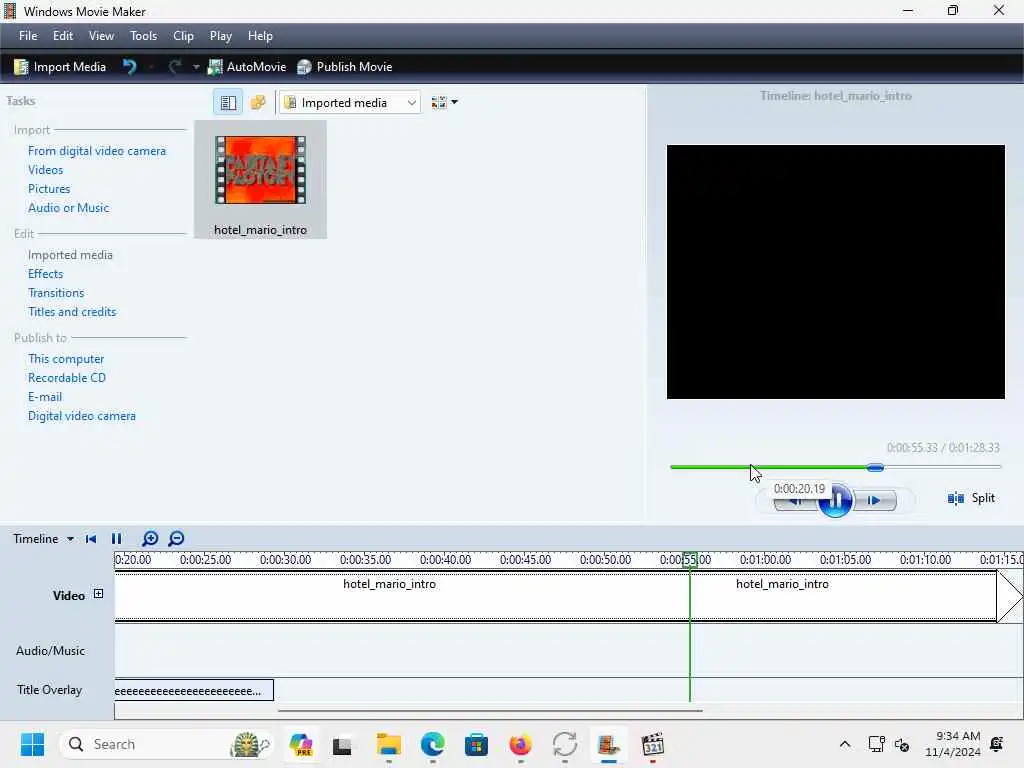Click the Pictures import link
This screenshot has height=768, width=1024.
pos(49,189)
